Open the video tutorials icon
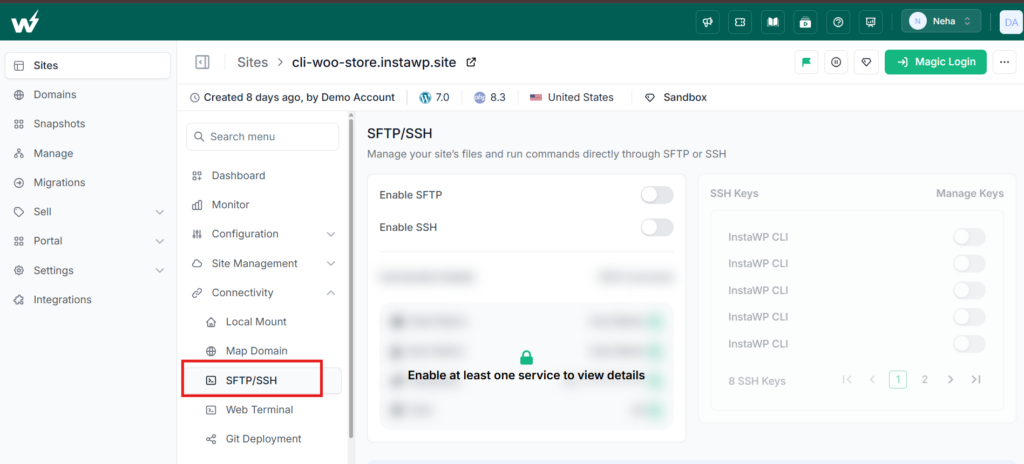The height and width of the screenshot is (464, 1024). [x=805, y=22]
